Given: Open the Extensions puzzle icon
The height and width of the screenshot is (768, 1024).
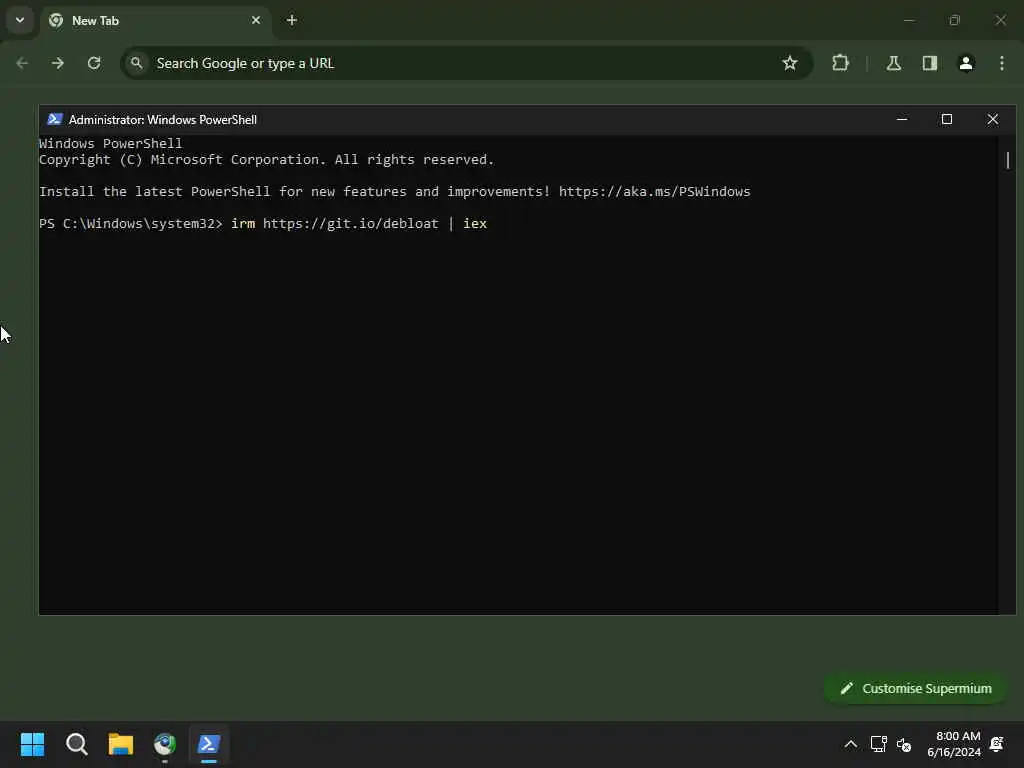Looking at the screenshot, I should pos(840,63).
